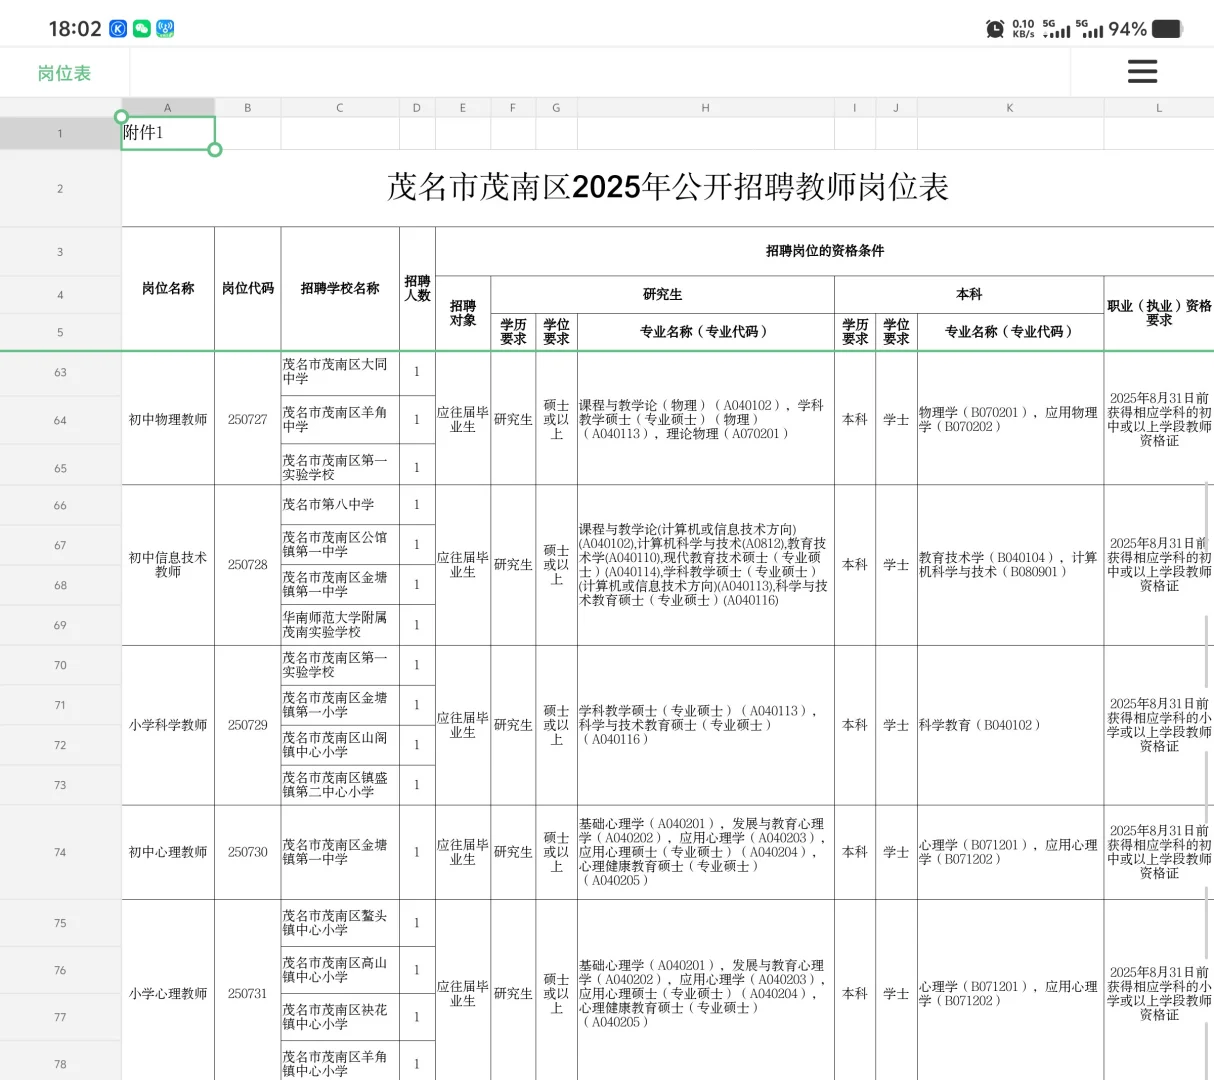Click the 茂名市茂南区羊角中学 cell
Viewport: 1214px width, 1080px height.
pos(340,420)
